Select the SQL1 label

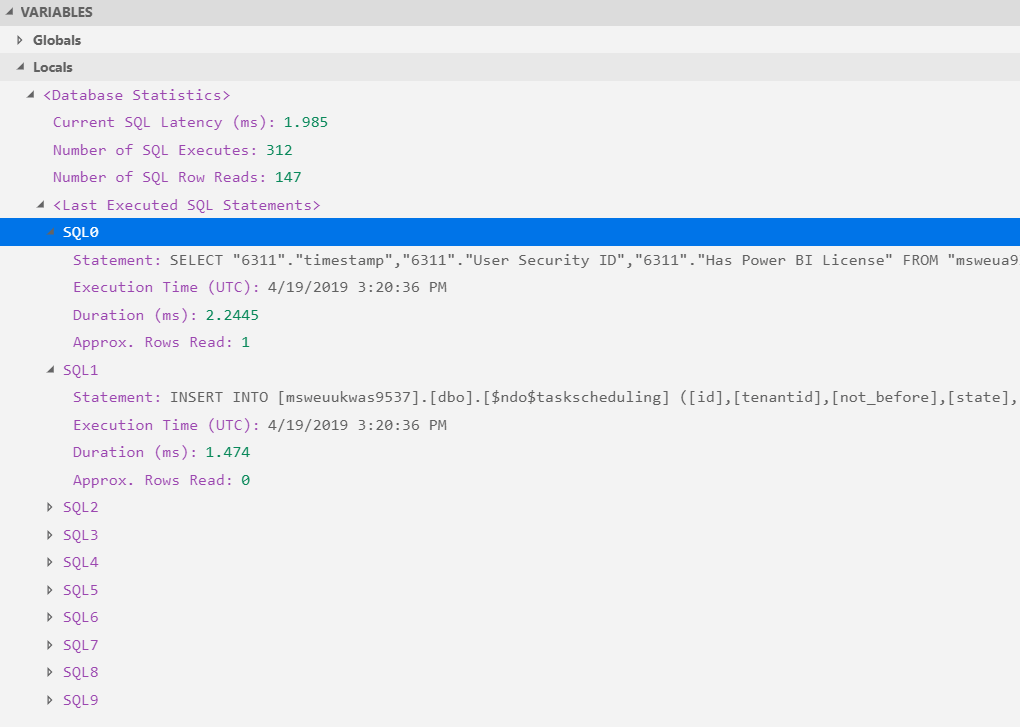[x=81, y=370]
